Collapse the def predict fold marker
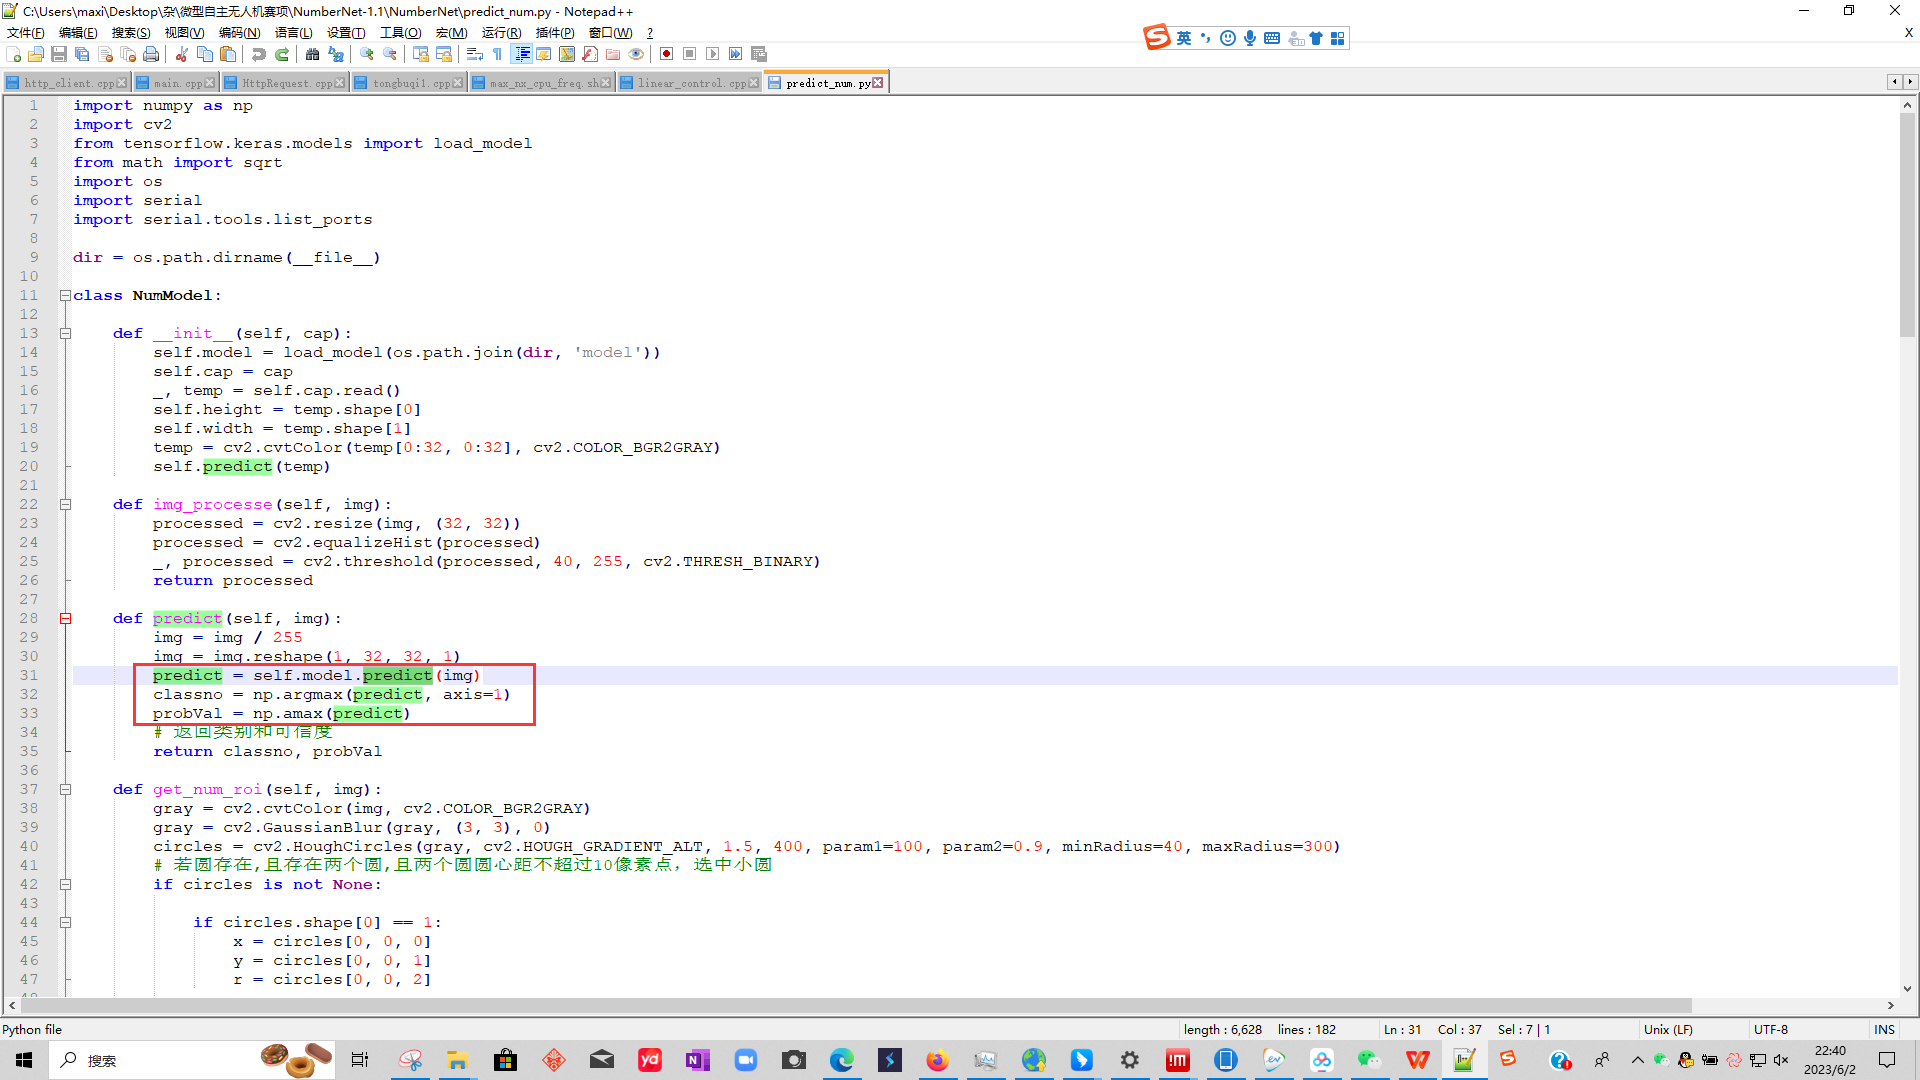The image size is (1920, 1080). click(x=65, y=618)
